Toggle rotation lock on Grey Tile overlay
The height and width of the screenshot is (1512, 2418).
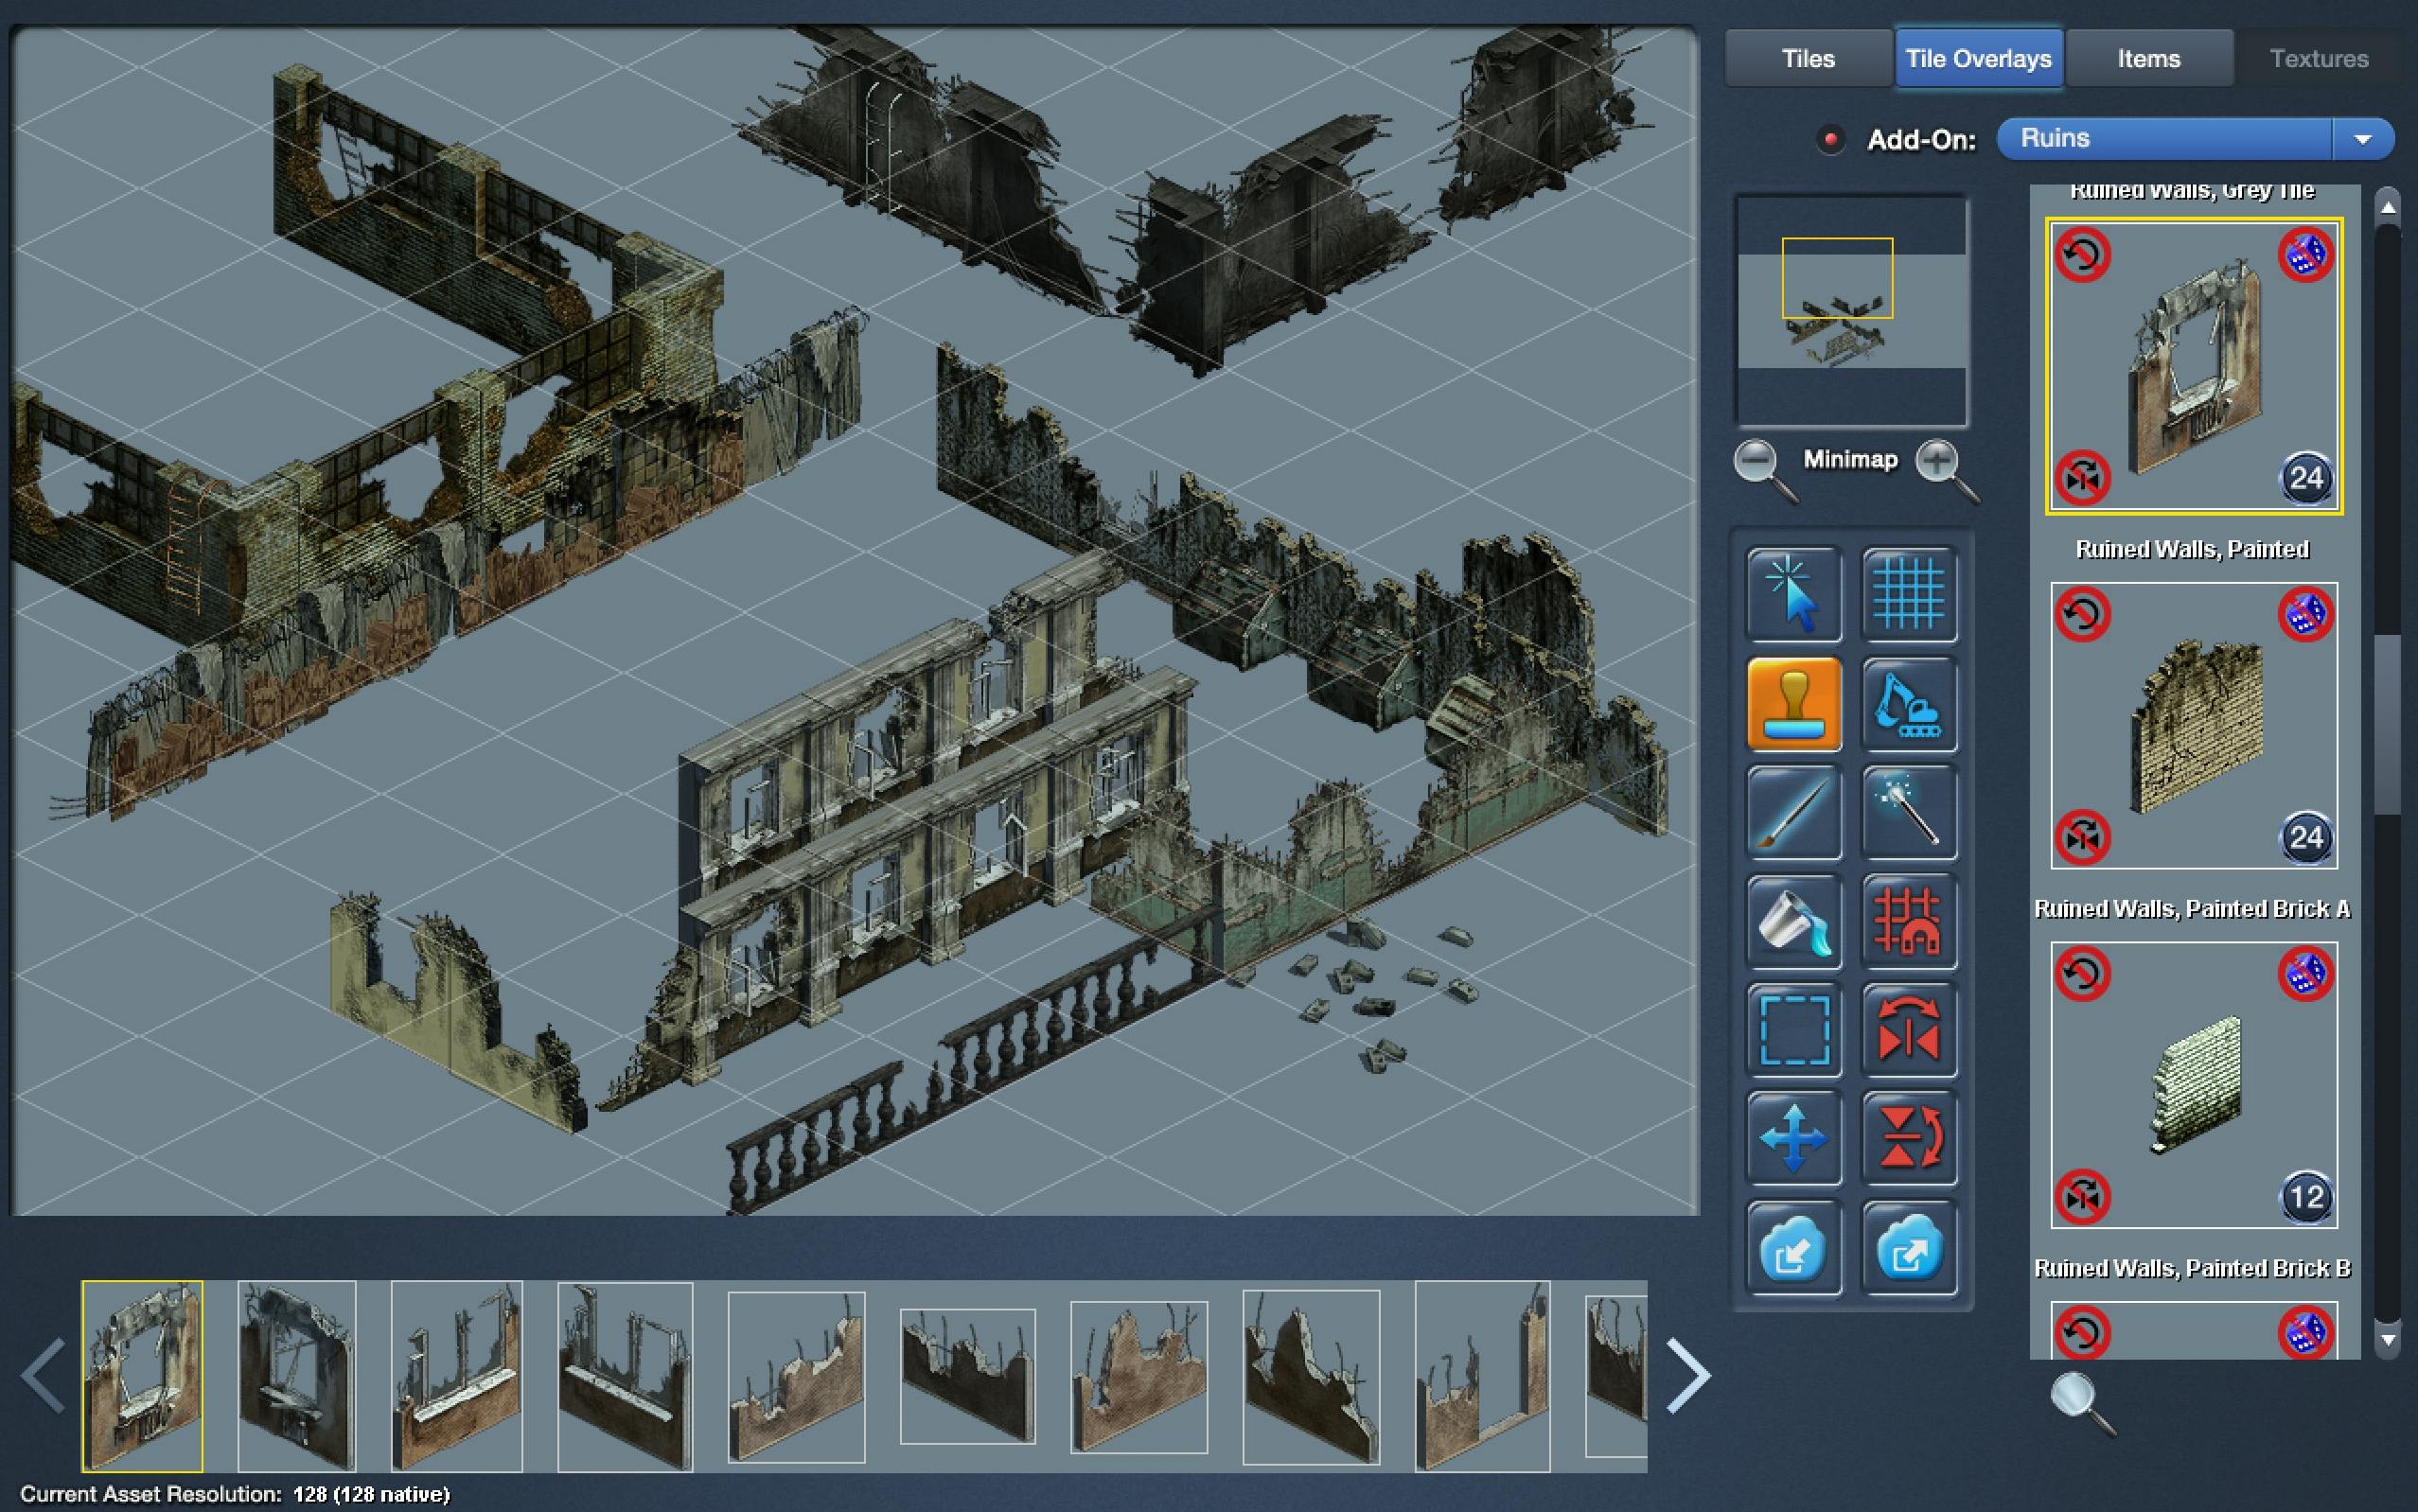coord(2083,255)
